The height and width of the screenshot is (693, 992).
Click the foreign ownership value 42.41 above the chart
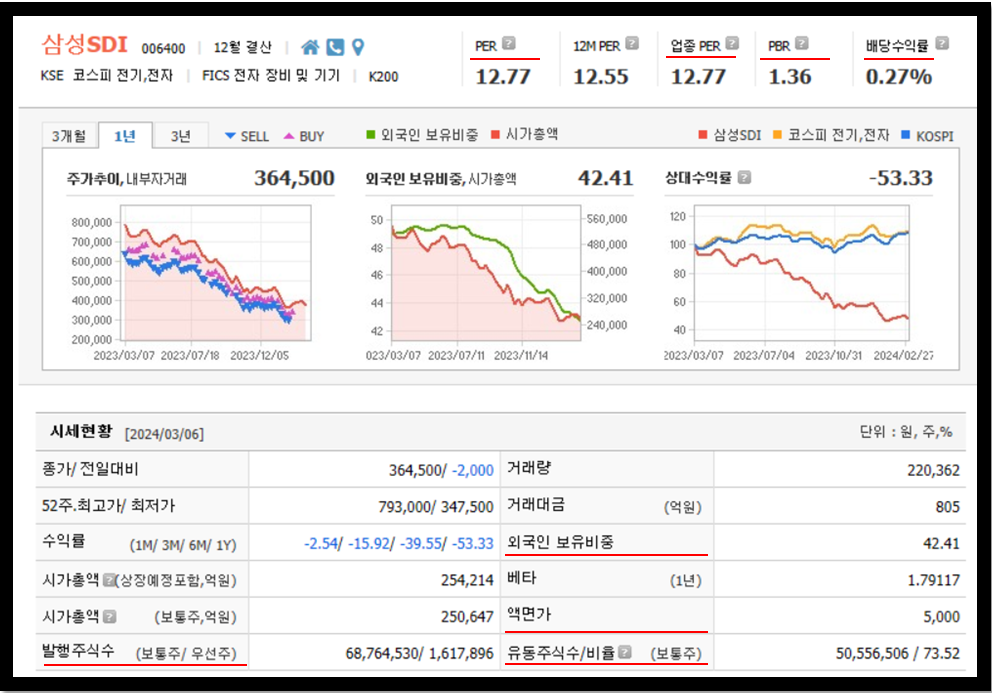605,178
